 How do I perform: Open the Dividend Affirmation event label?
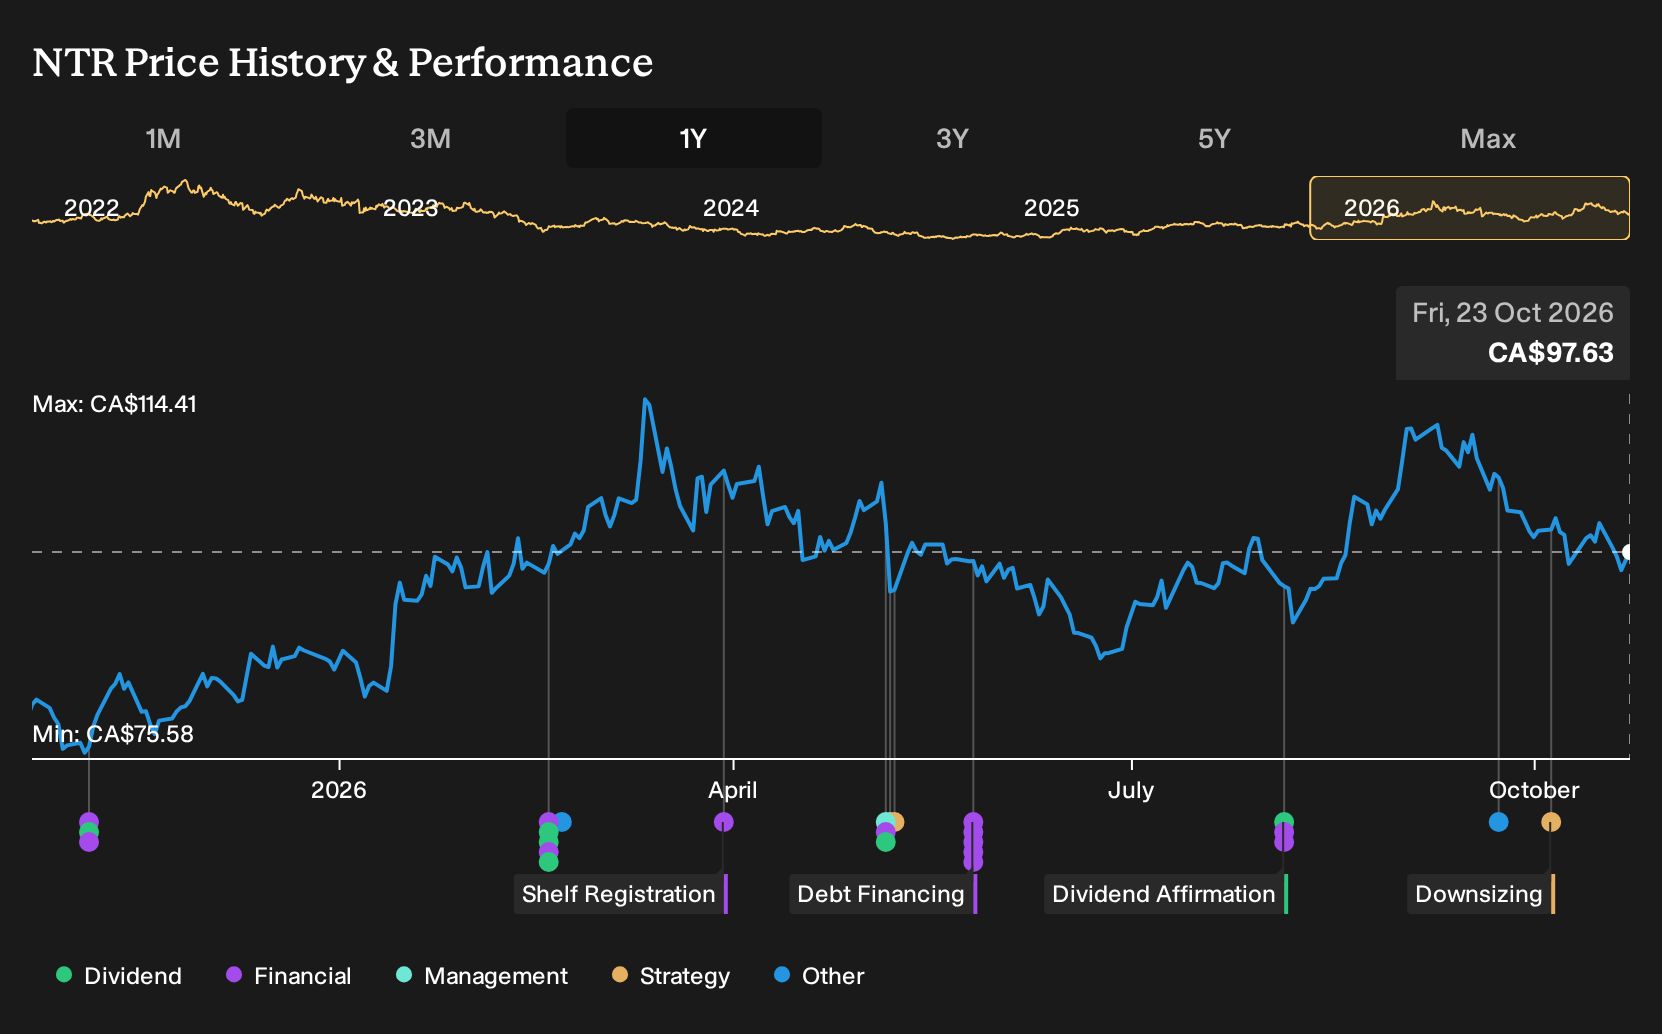[1165, 894]
